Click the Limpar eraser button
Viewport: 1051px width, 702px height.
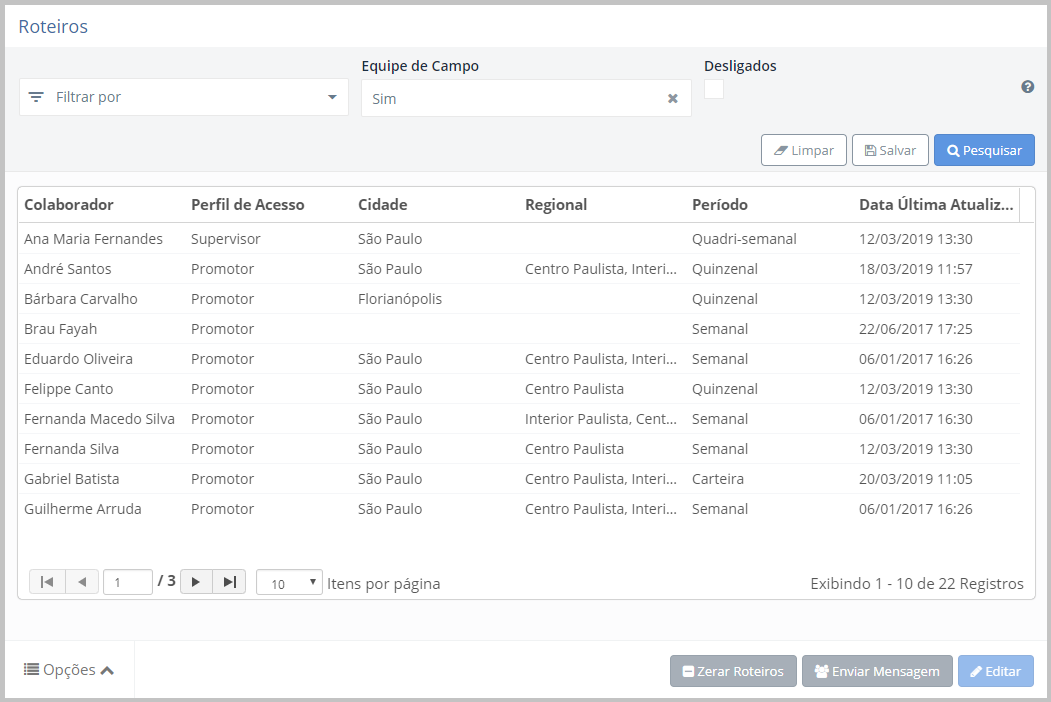tap(804, 150)
